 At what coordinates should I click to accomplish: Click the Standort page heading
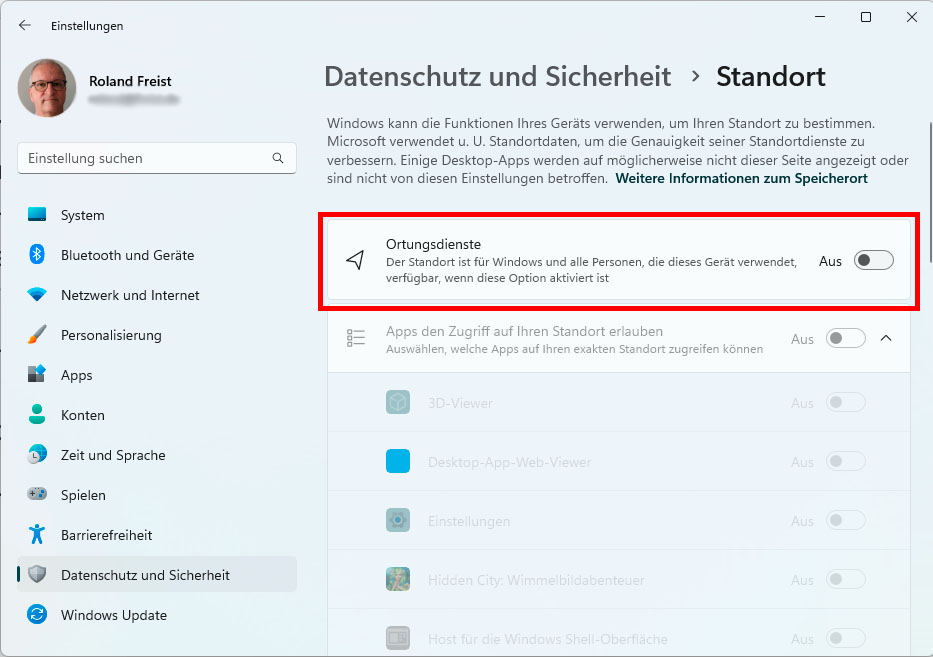[771, 77]
